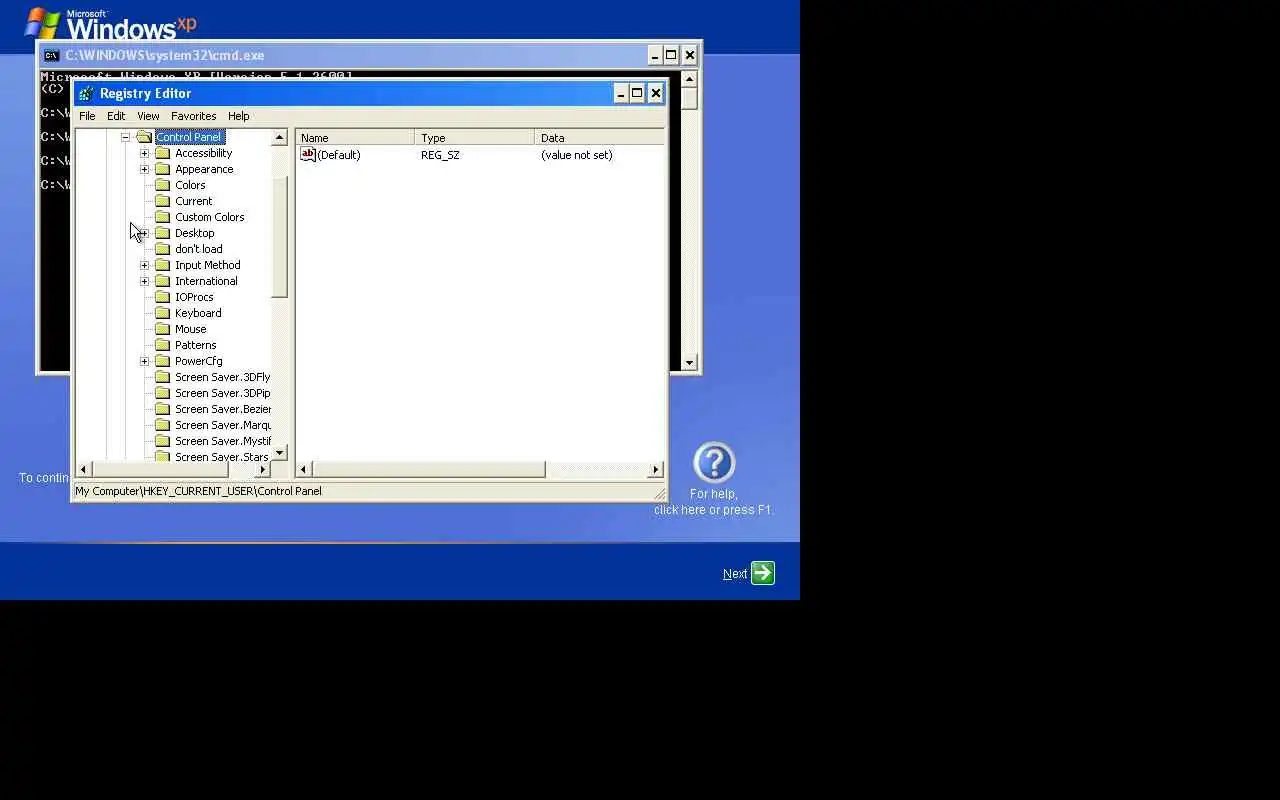Screen dimensions: 1280x800
Task: Expand the Input Method key
Action: click(144, 265)
